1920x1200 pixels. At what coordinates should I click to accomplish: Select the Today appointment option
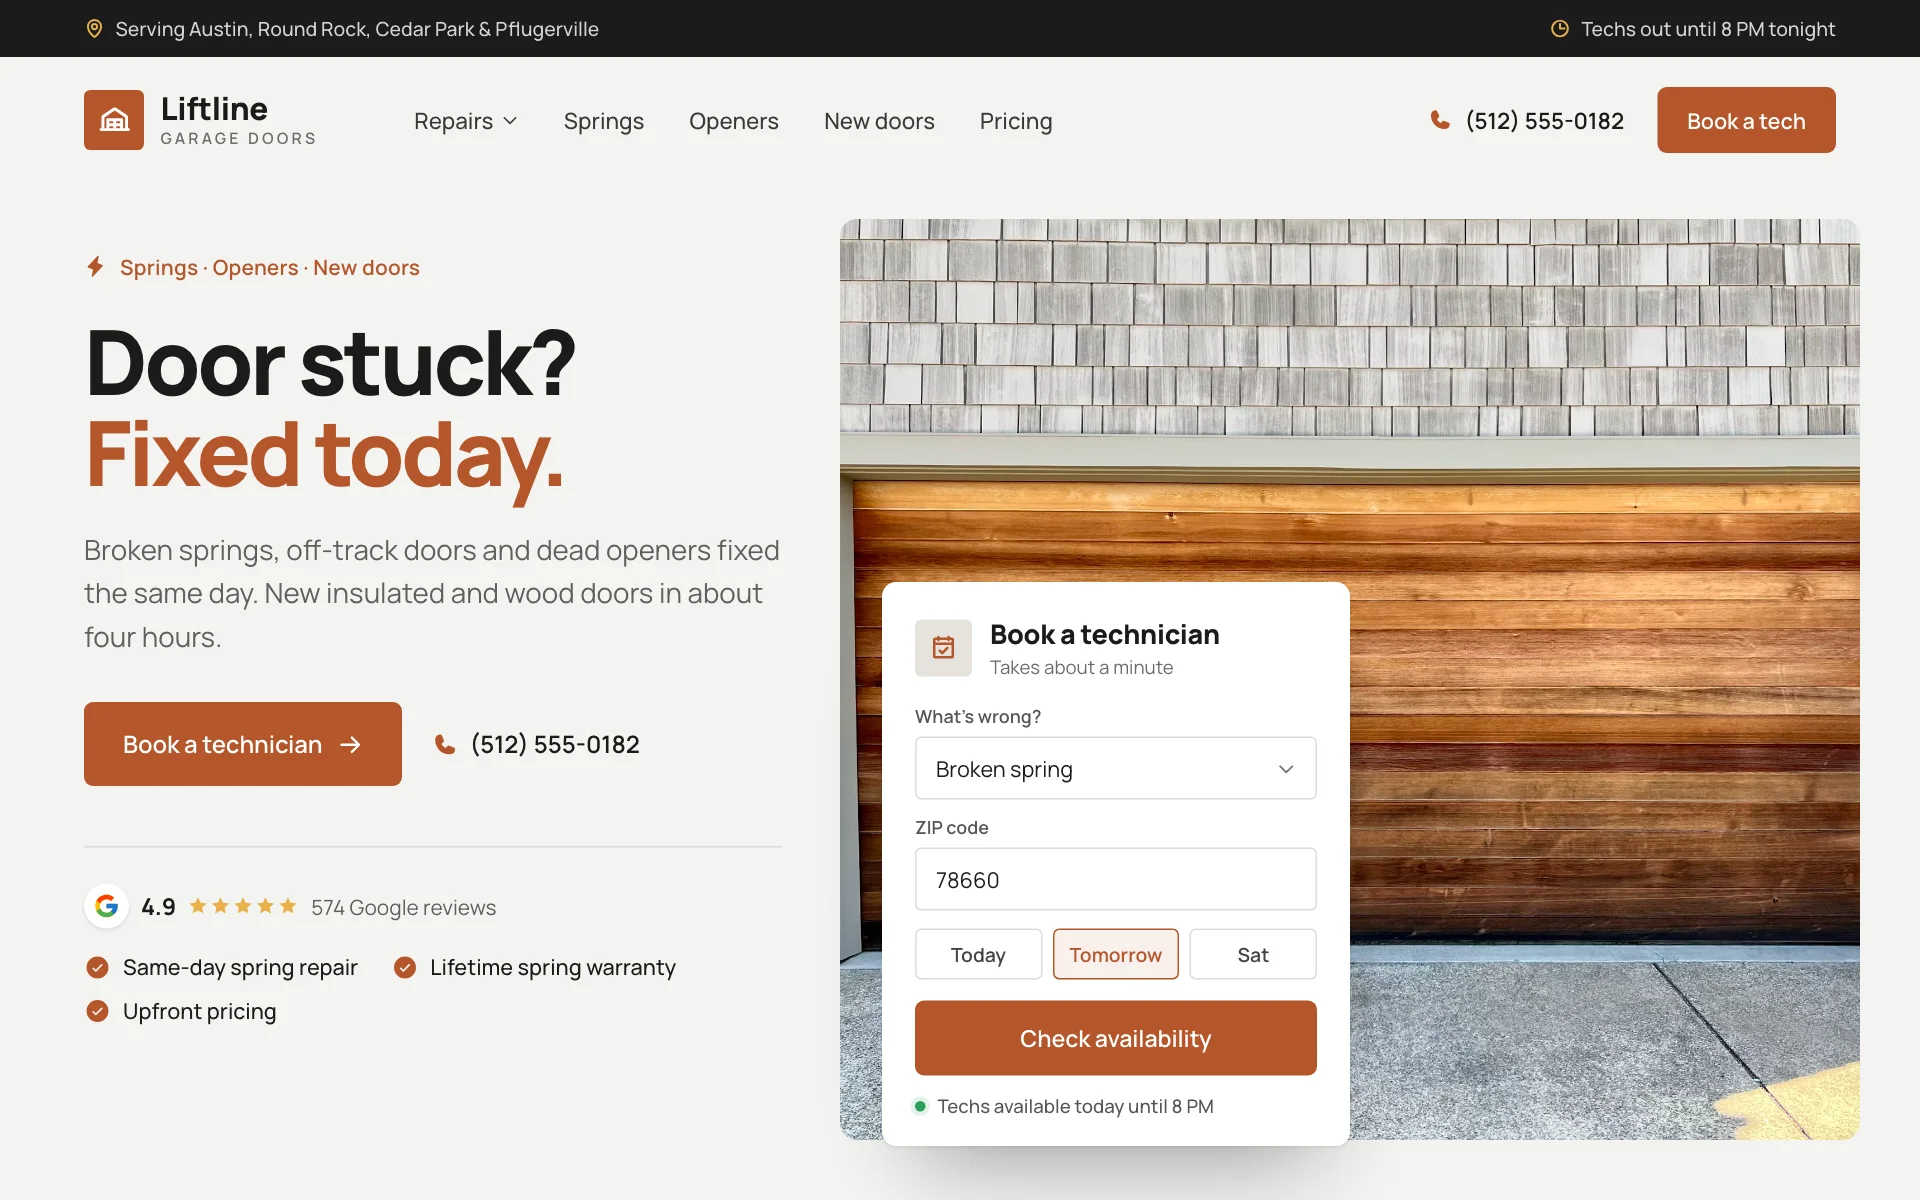978,954
